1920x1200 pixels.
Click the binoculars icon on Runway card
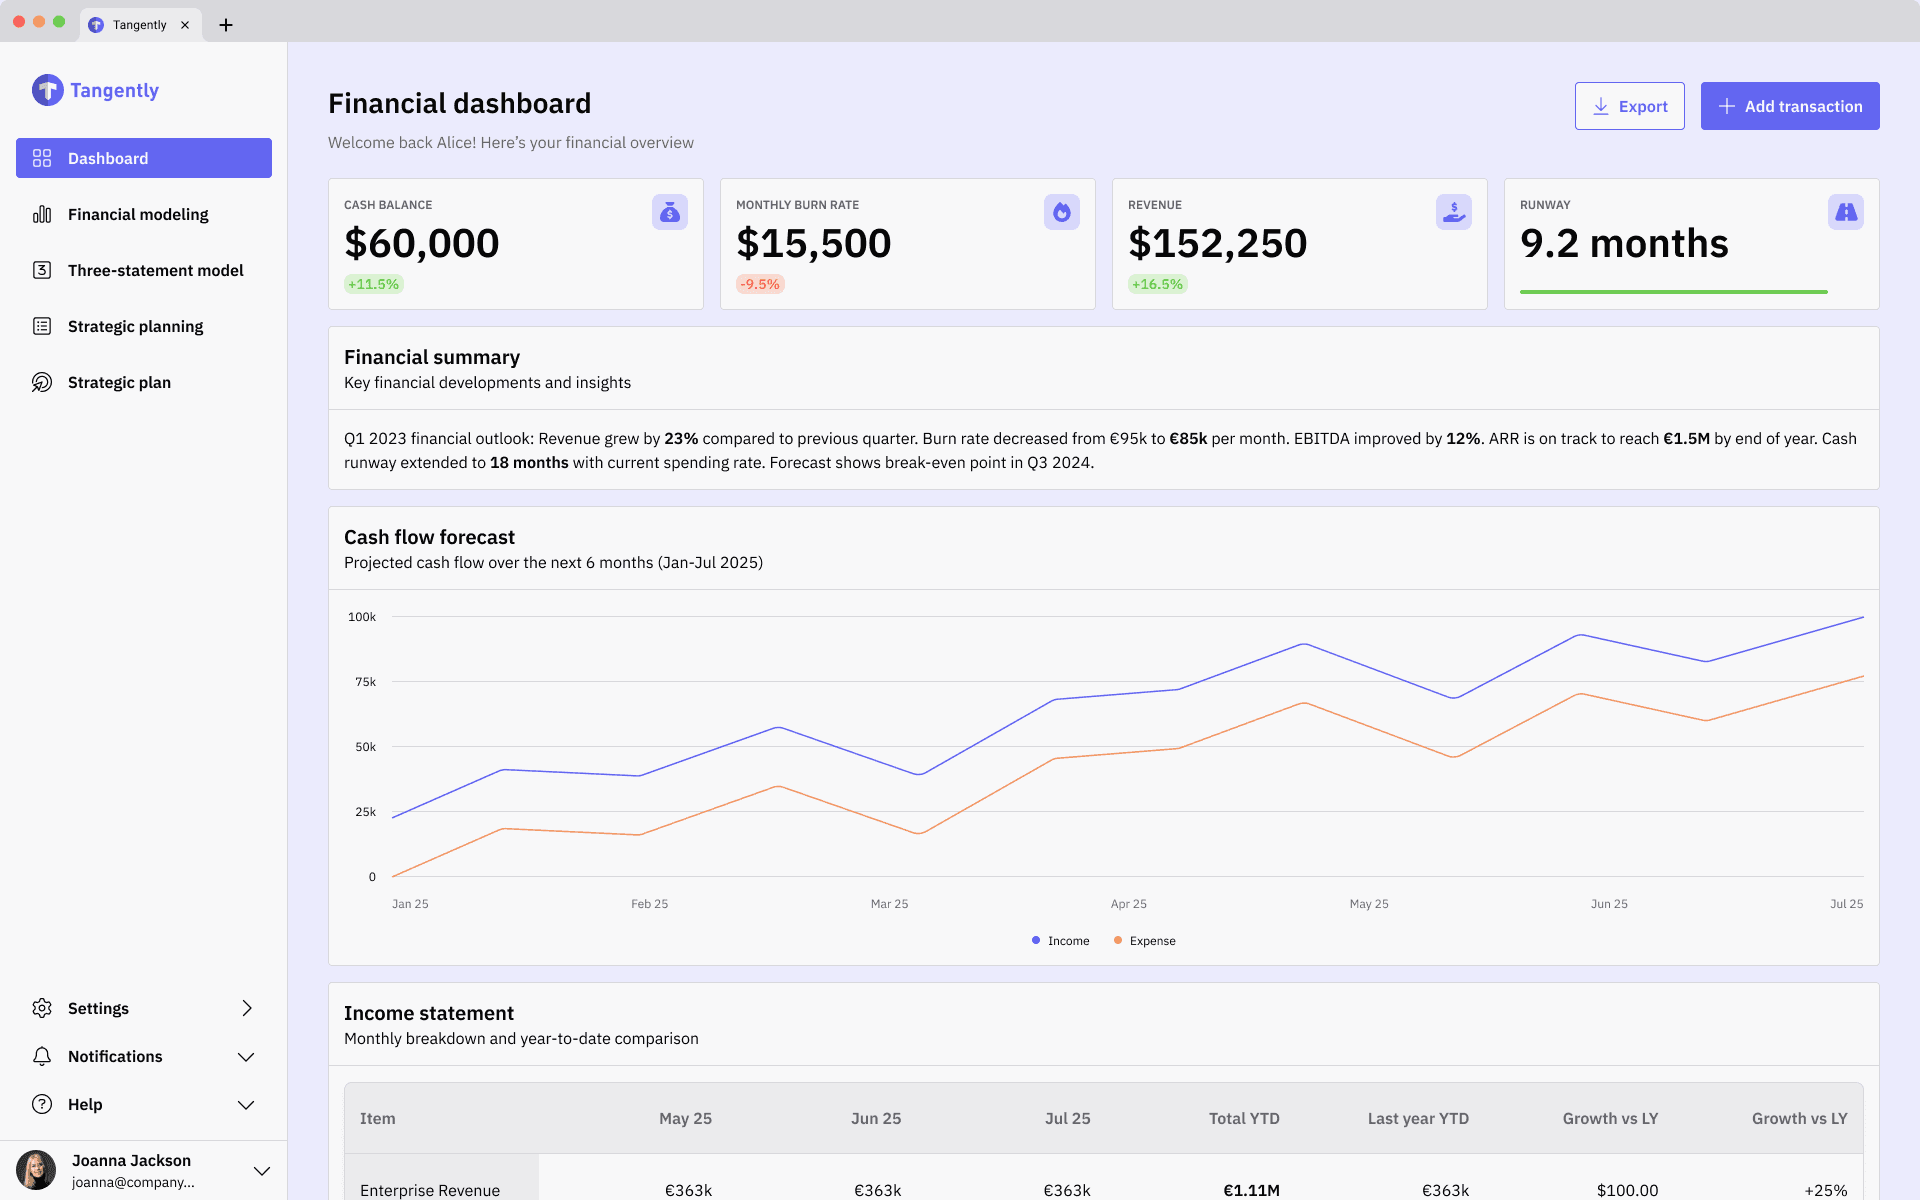[1845, 212]
